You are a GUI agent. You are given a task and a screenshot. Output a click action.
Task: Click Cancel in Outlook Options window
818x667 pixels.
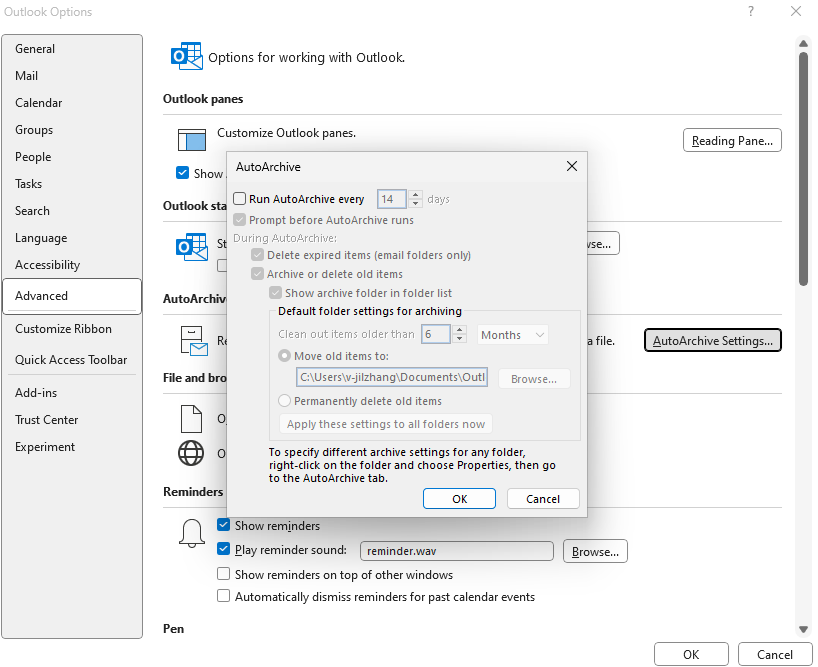[x=775, y=654]
